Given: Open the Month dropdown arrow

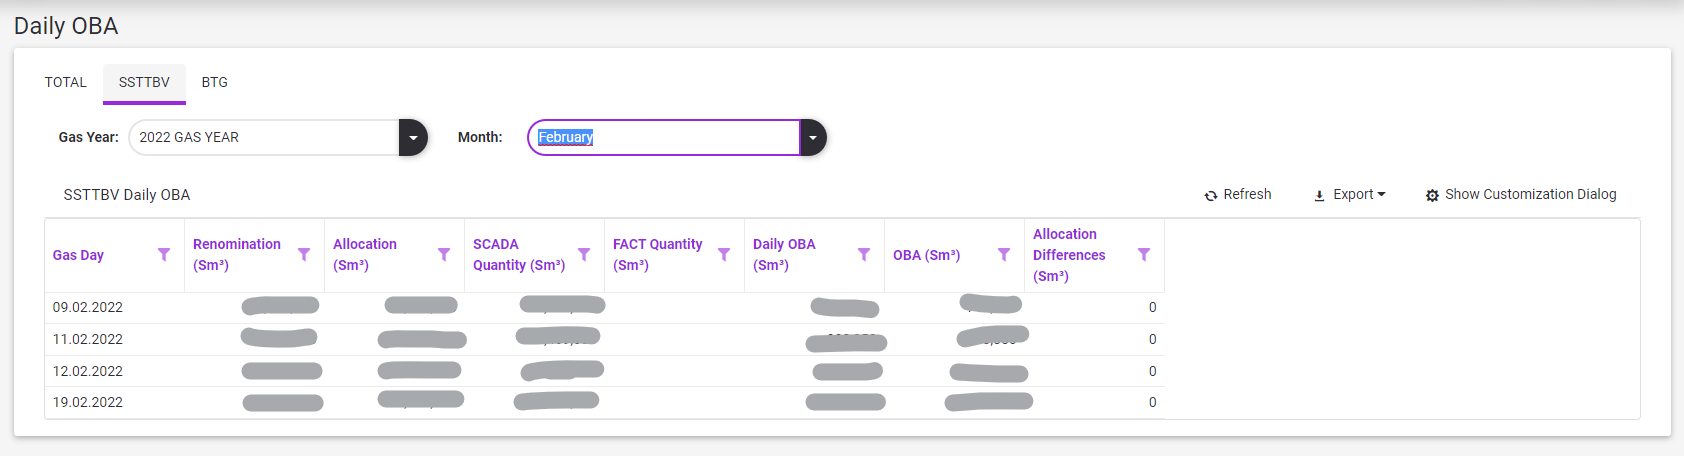Looking at the screenshot, I should click(813, 138).
